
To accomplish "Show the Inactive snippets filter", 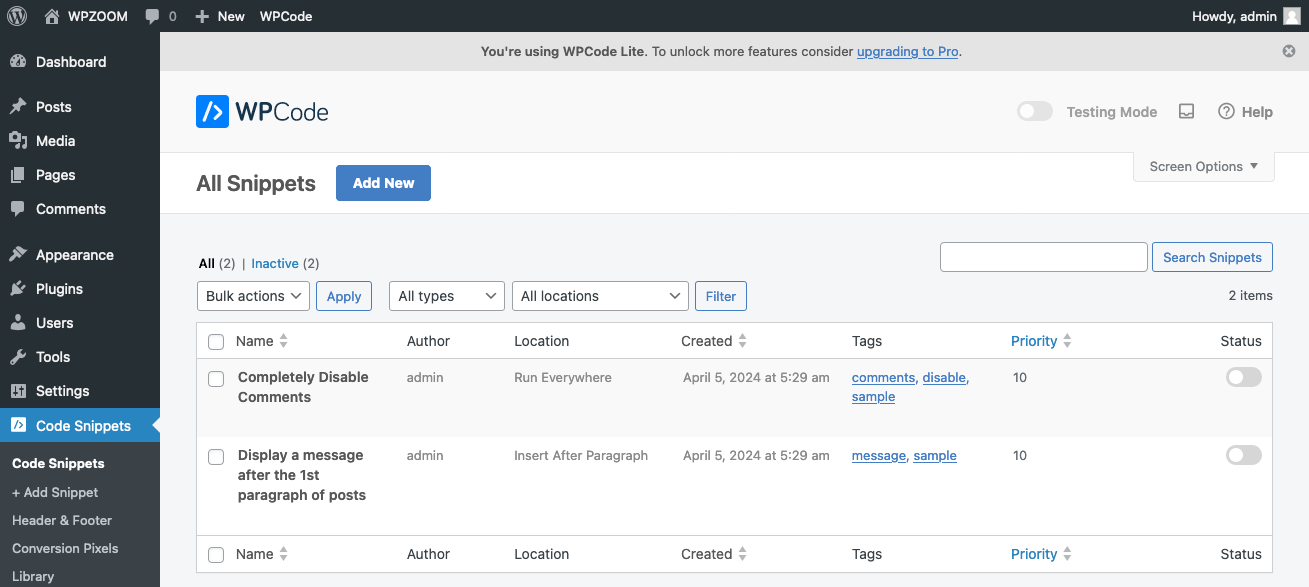I will point(275,264).
